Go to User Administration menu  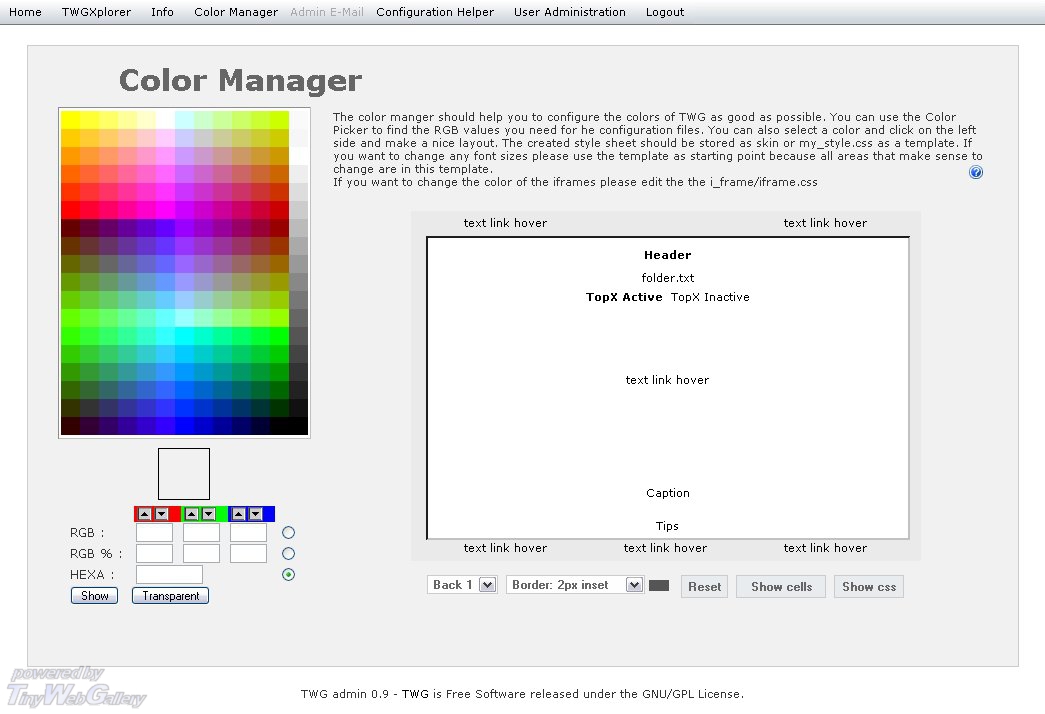pyautogui.click(x=570, y=12)
